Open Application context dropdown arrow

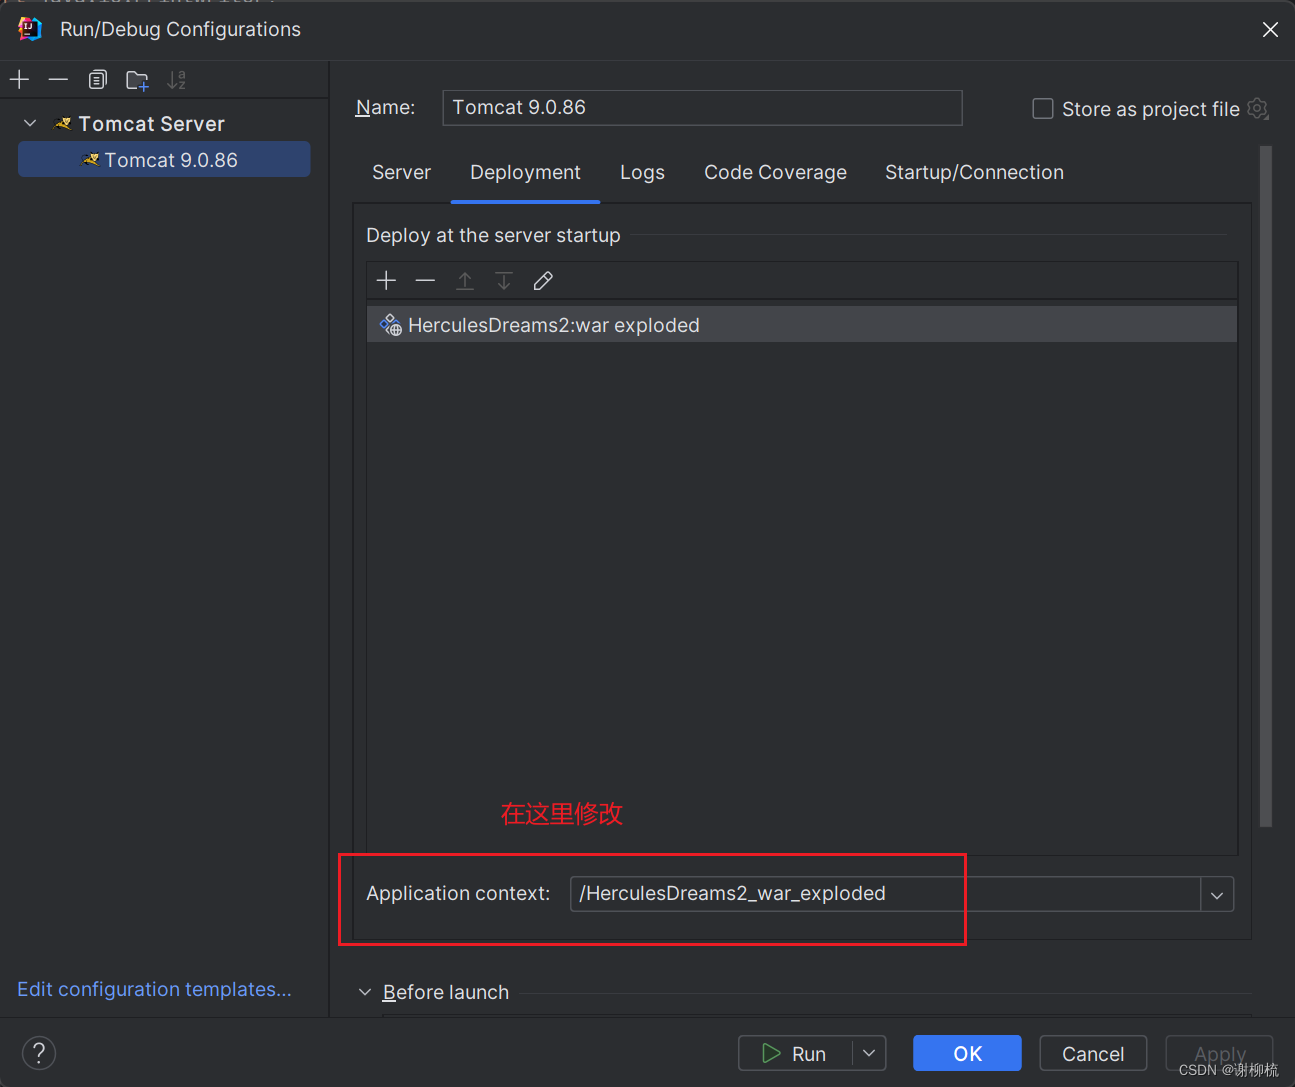pyautogui.click(x=1217, y=894)
